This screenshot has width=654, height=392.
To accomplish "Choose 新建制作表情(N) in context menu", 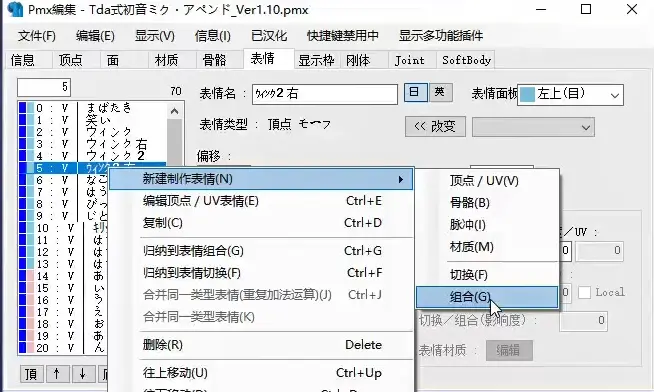I will point(261,179).
